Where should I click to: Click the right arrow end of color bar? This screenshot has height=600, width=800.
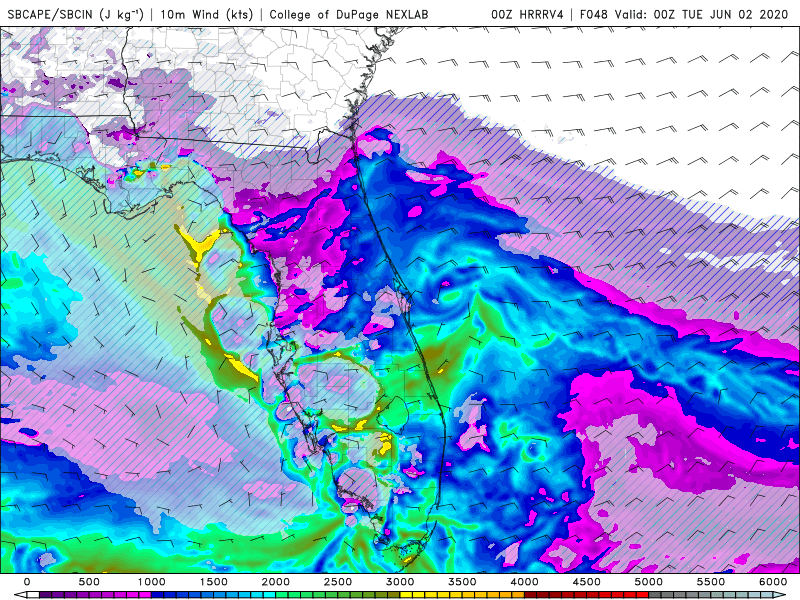[x=780, y=595]
